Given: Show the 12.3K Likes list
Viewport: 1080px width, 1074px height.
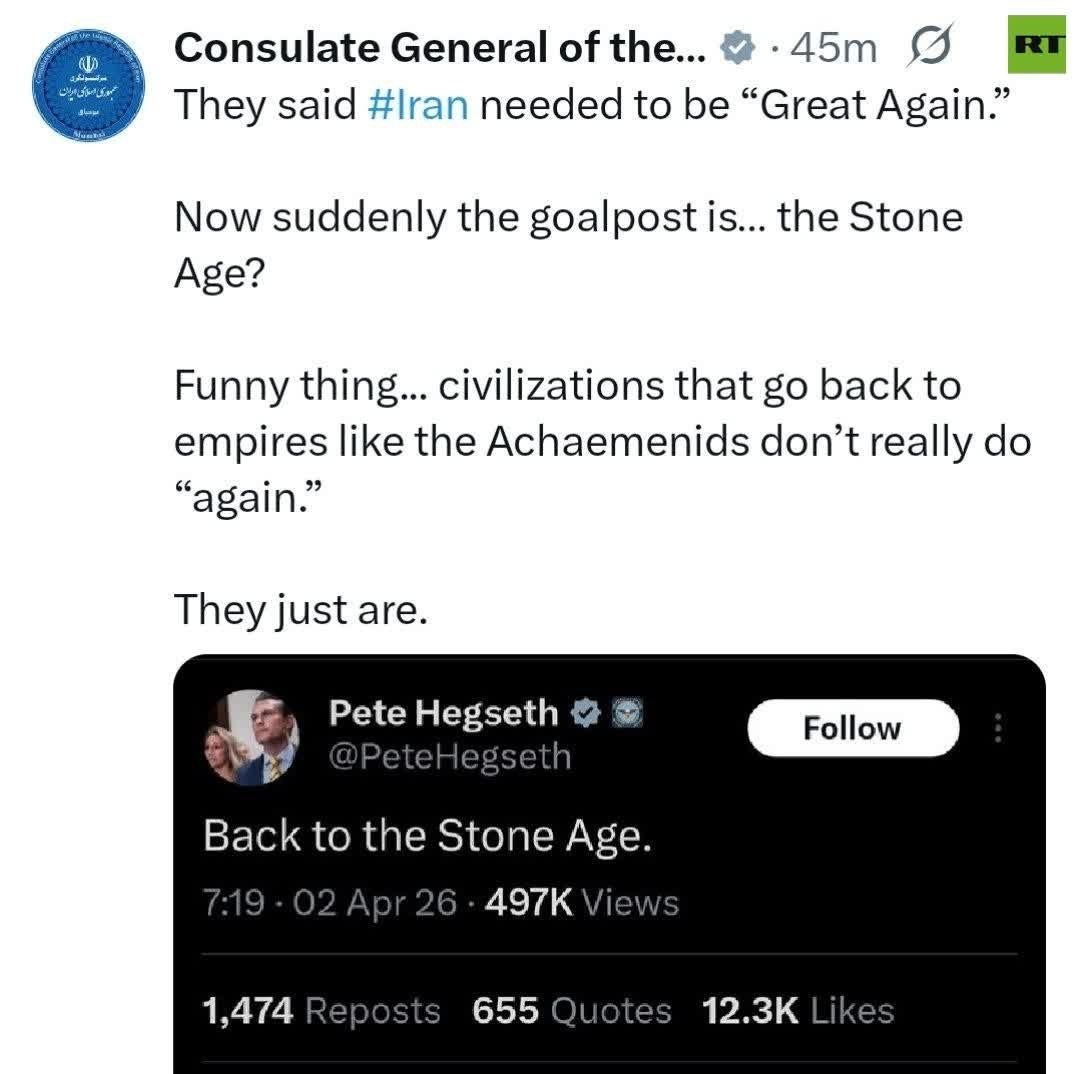Looking at the screenshot, I should 798,1011.
